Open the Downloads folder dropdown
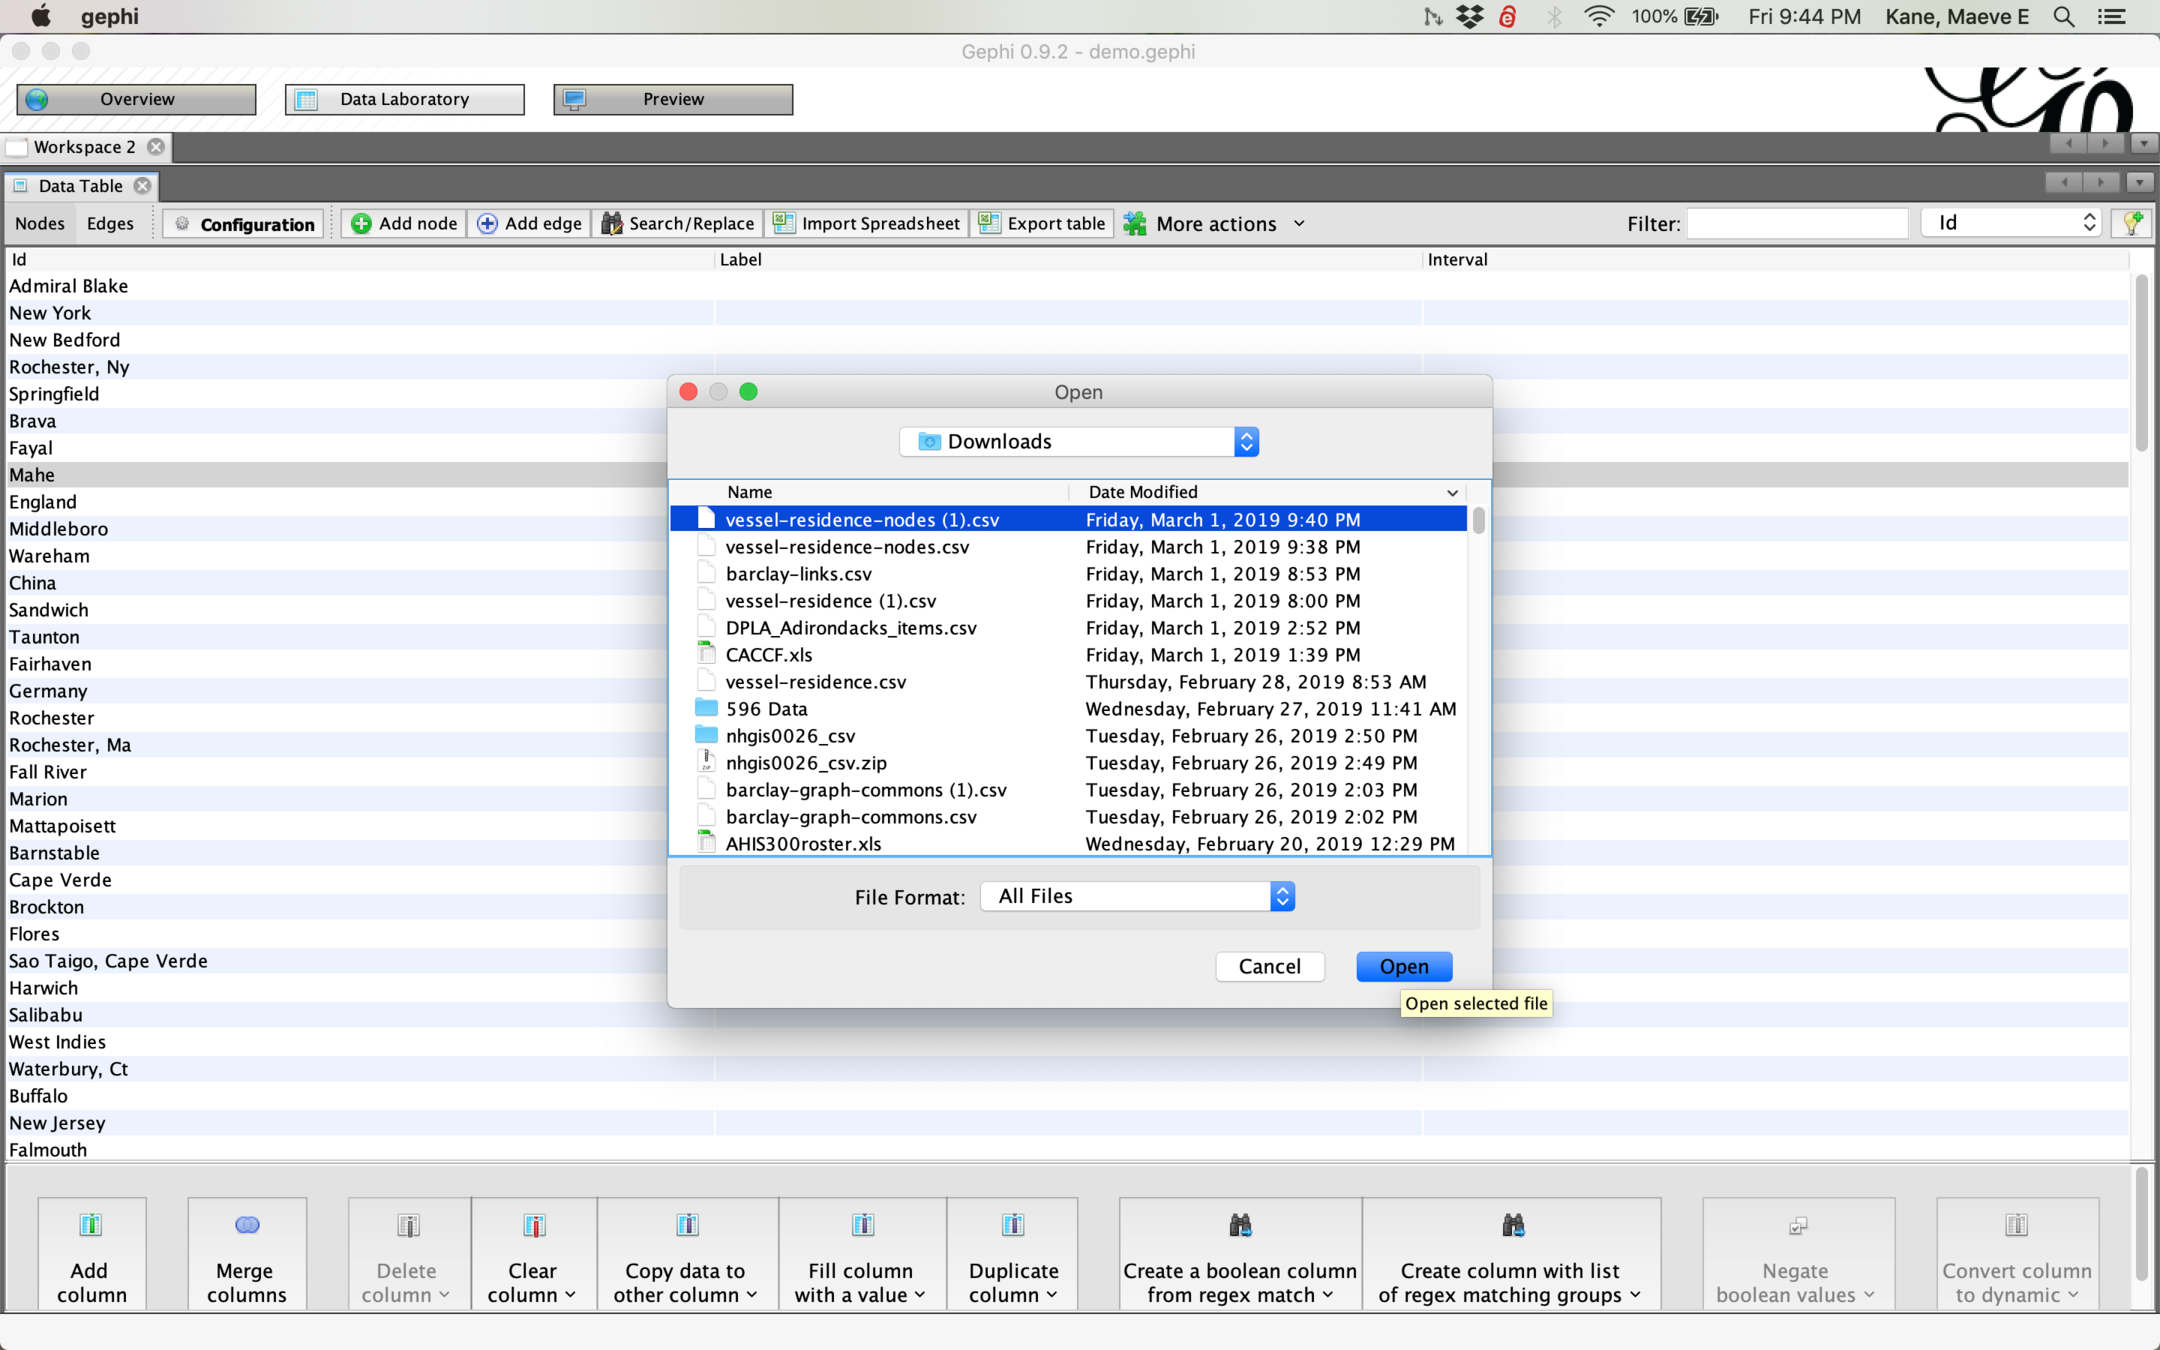 1078,442
